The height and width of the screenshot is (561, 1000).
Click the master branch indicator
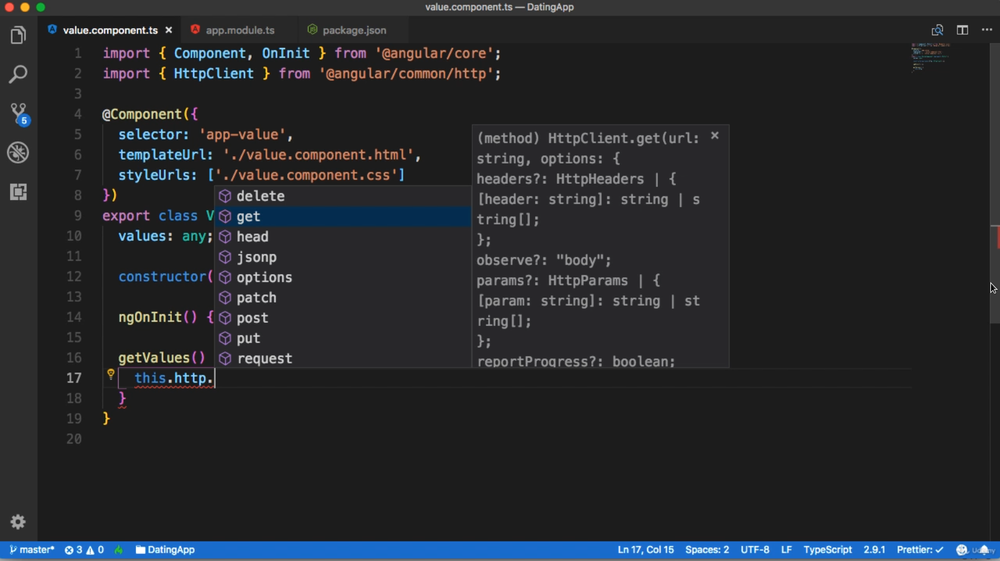(32, 550)
